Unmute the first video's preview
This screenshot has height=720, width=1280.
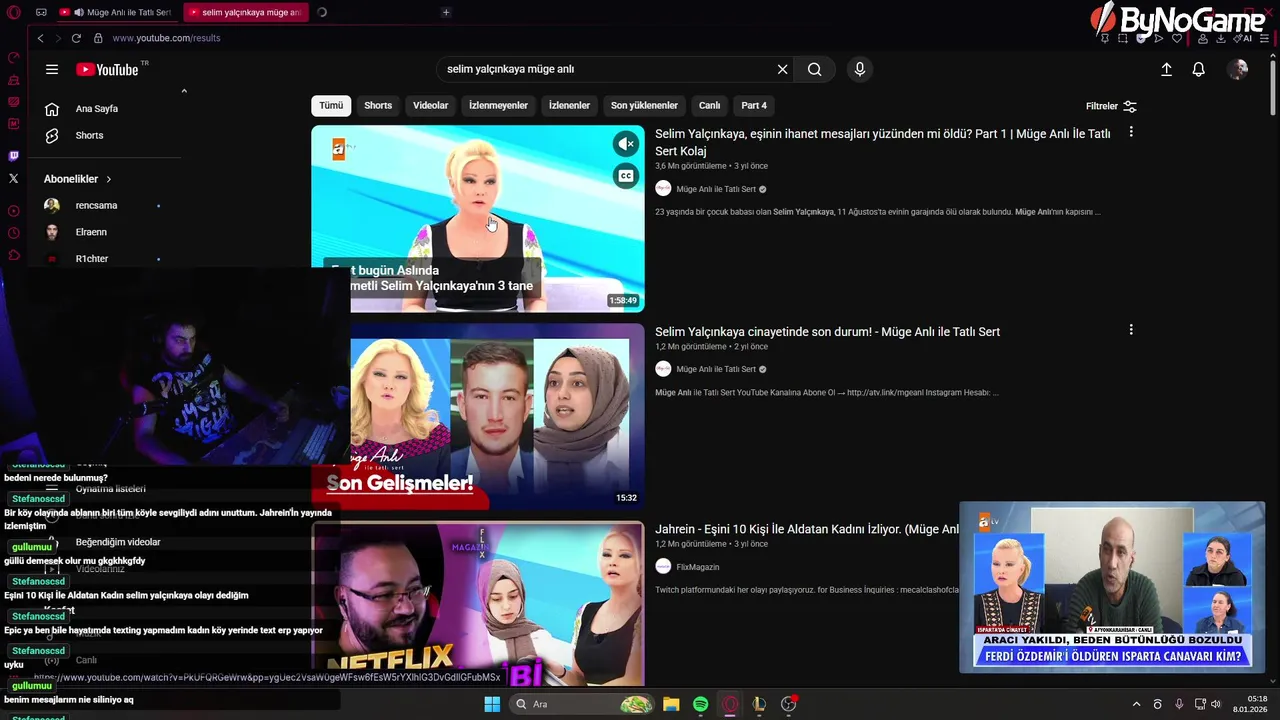pyautogui.click(x=626, y=144)
